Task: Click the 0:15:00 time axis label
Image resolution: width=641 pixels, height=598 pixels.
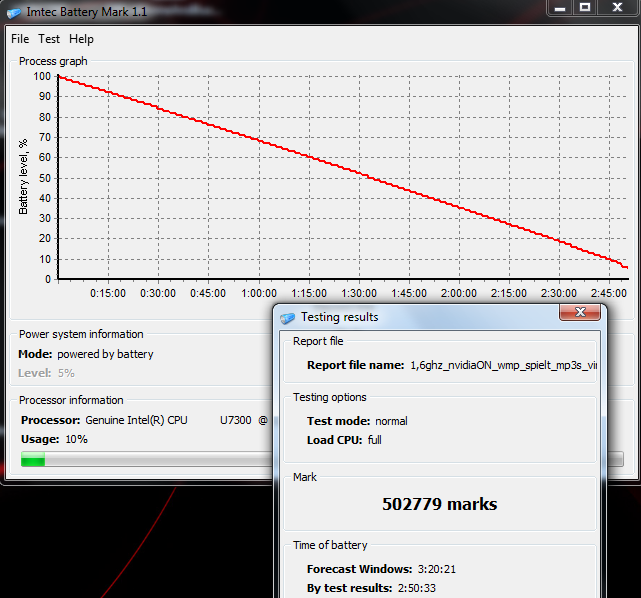Action: tap(108, 293)
